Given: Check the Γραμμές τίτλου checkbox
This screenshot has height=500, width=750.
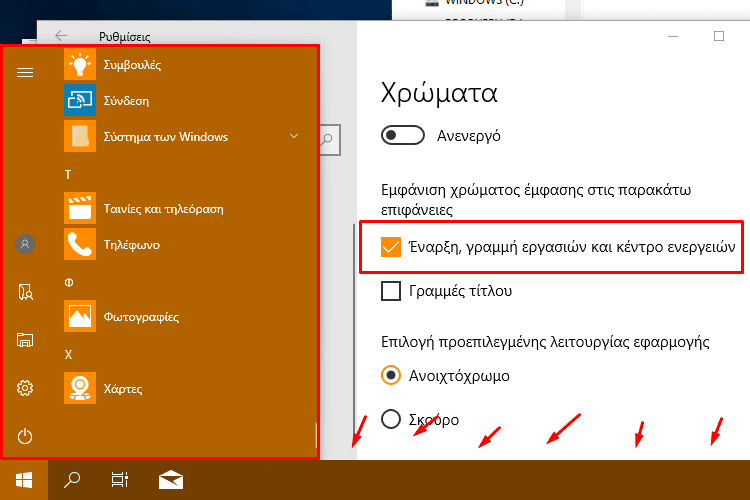Looking at the screenshot, I should 391,291.
